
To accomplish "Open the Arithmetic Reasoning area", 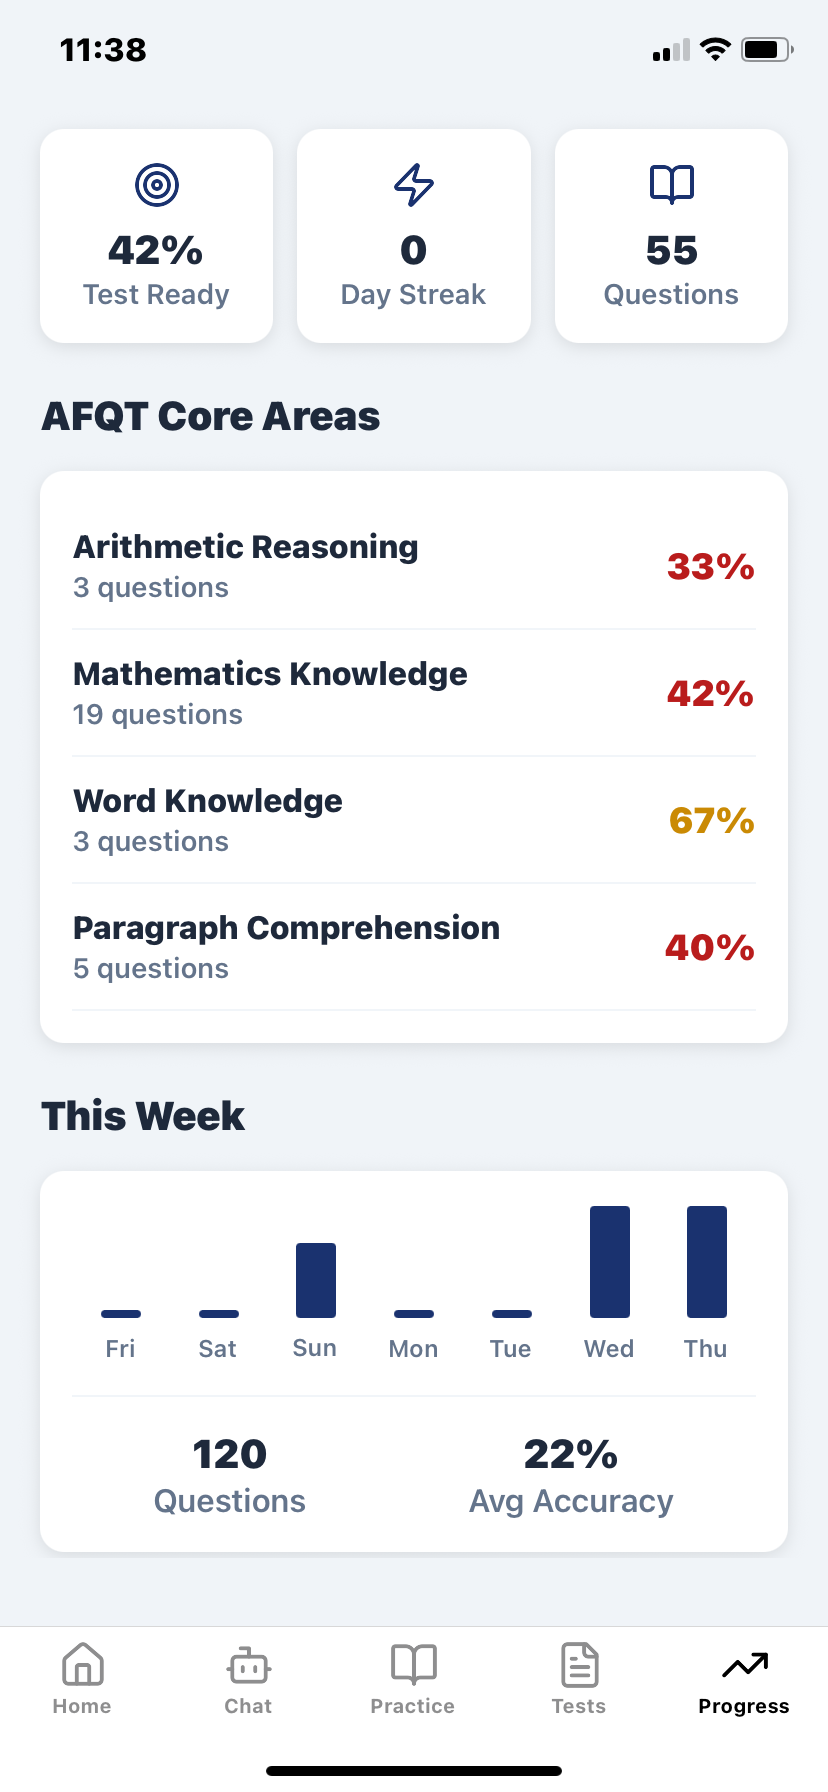I will pyautogui.click(x=413, y=565).
